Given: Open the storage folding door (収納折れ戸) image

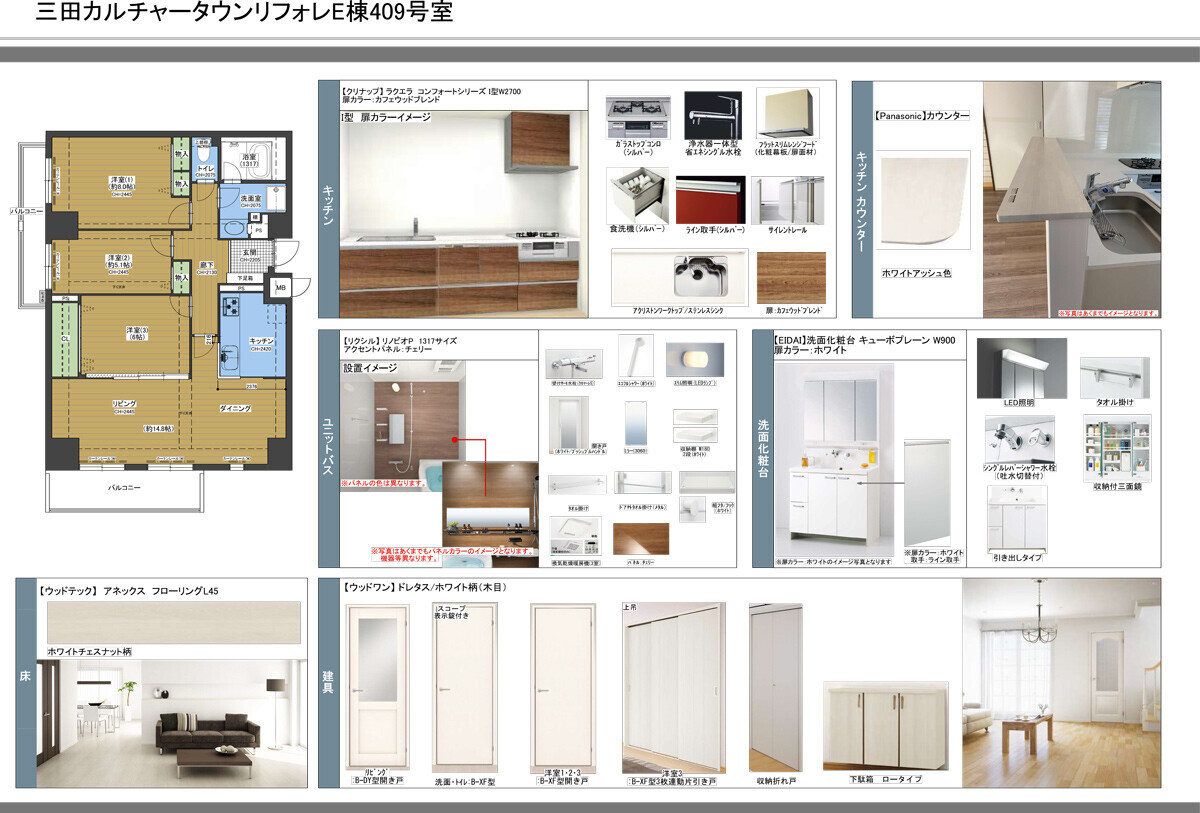Looking at the screenshot, I should [x=775, y=687].
